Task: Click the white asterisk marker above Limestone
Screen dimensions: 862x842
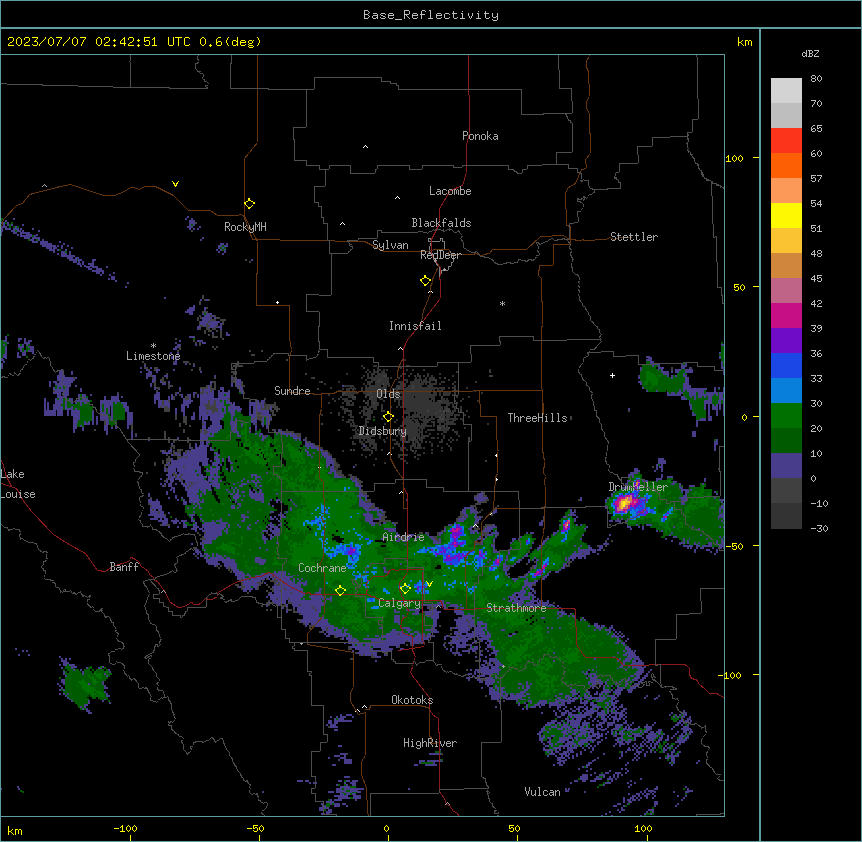Action: coord(153,346)
